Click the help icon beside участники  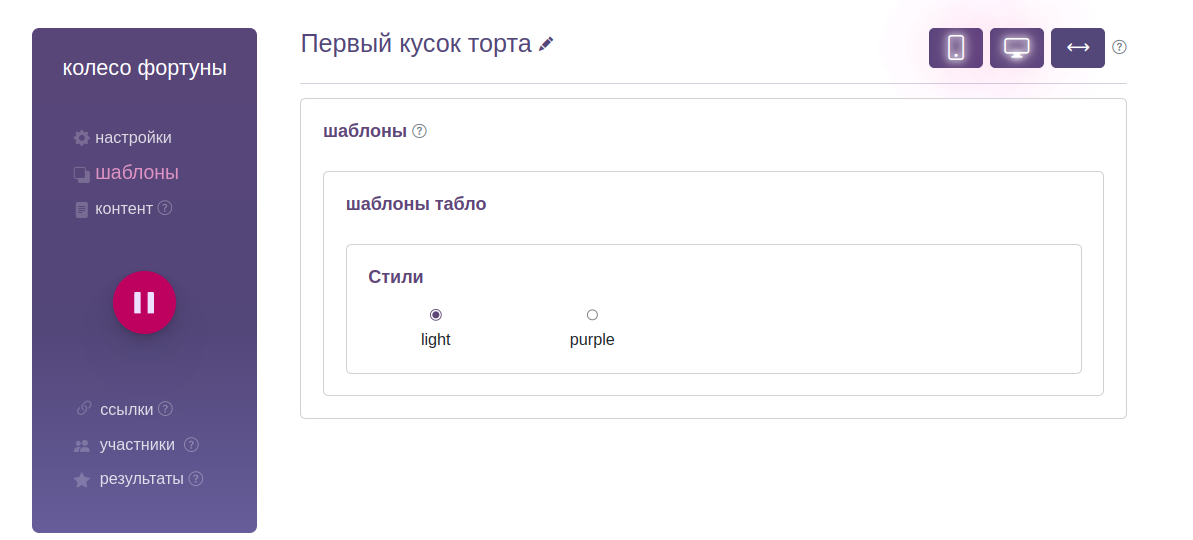(191, 444)
